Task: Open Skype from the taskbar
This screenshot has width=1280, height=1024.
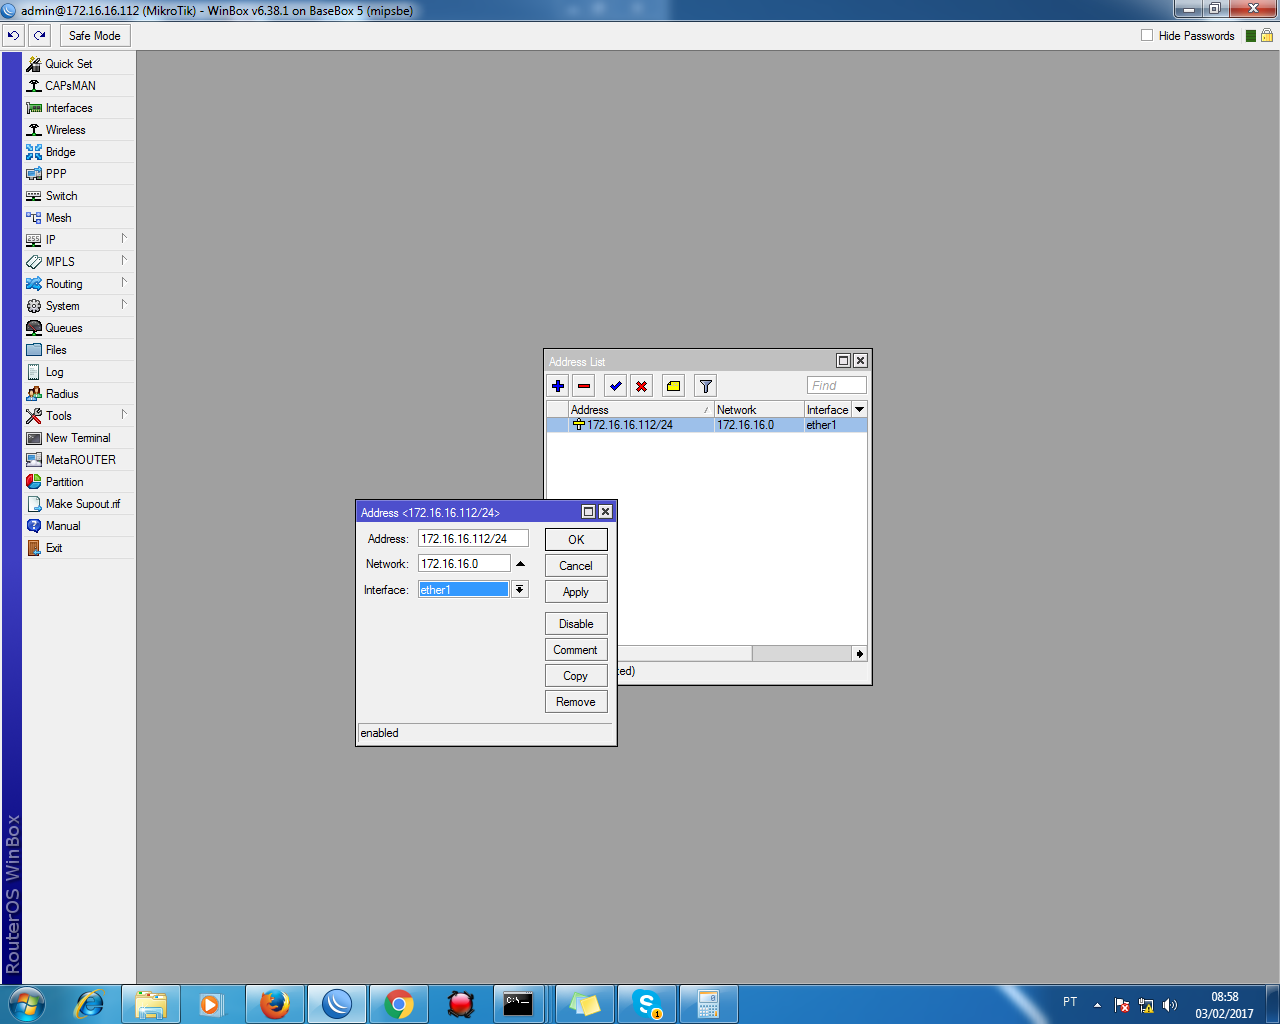Action: point(647,1004)
